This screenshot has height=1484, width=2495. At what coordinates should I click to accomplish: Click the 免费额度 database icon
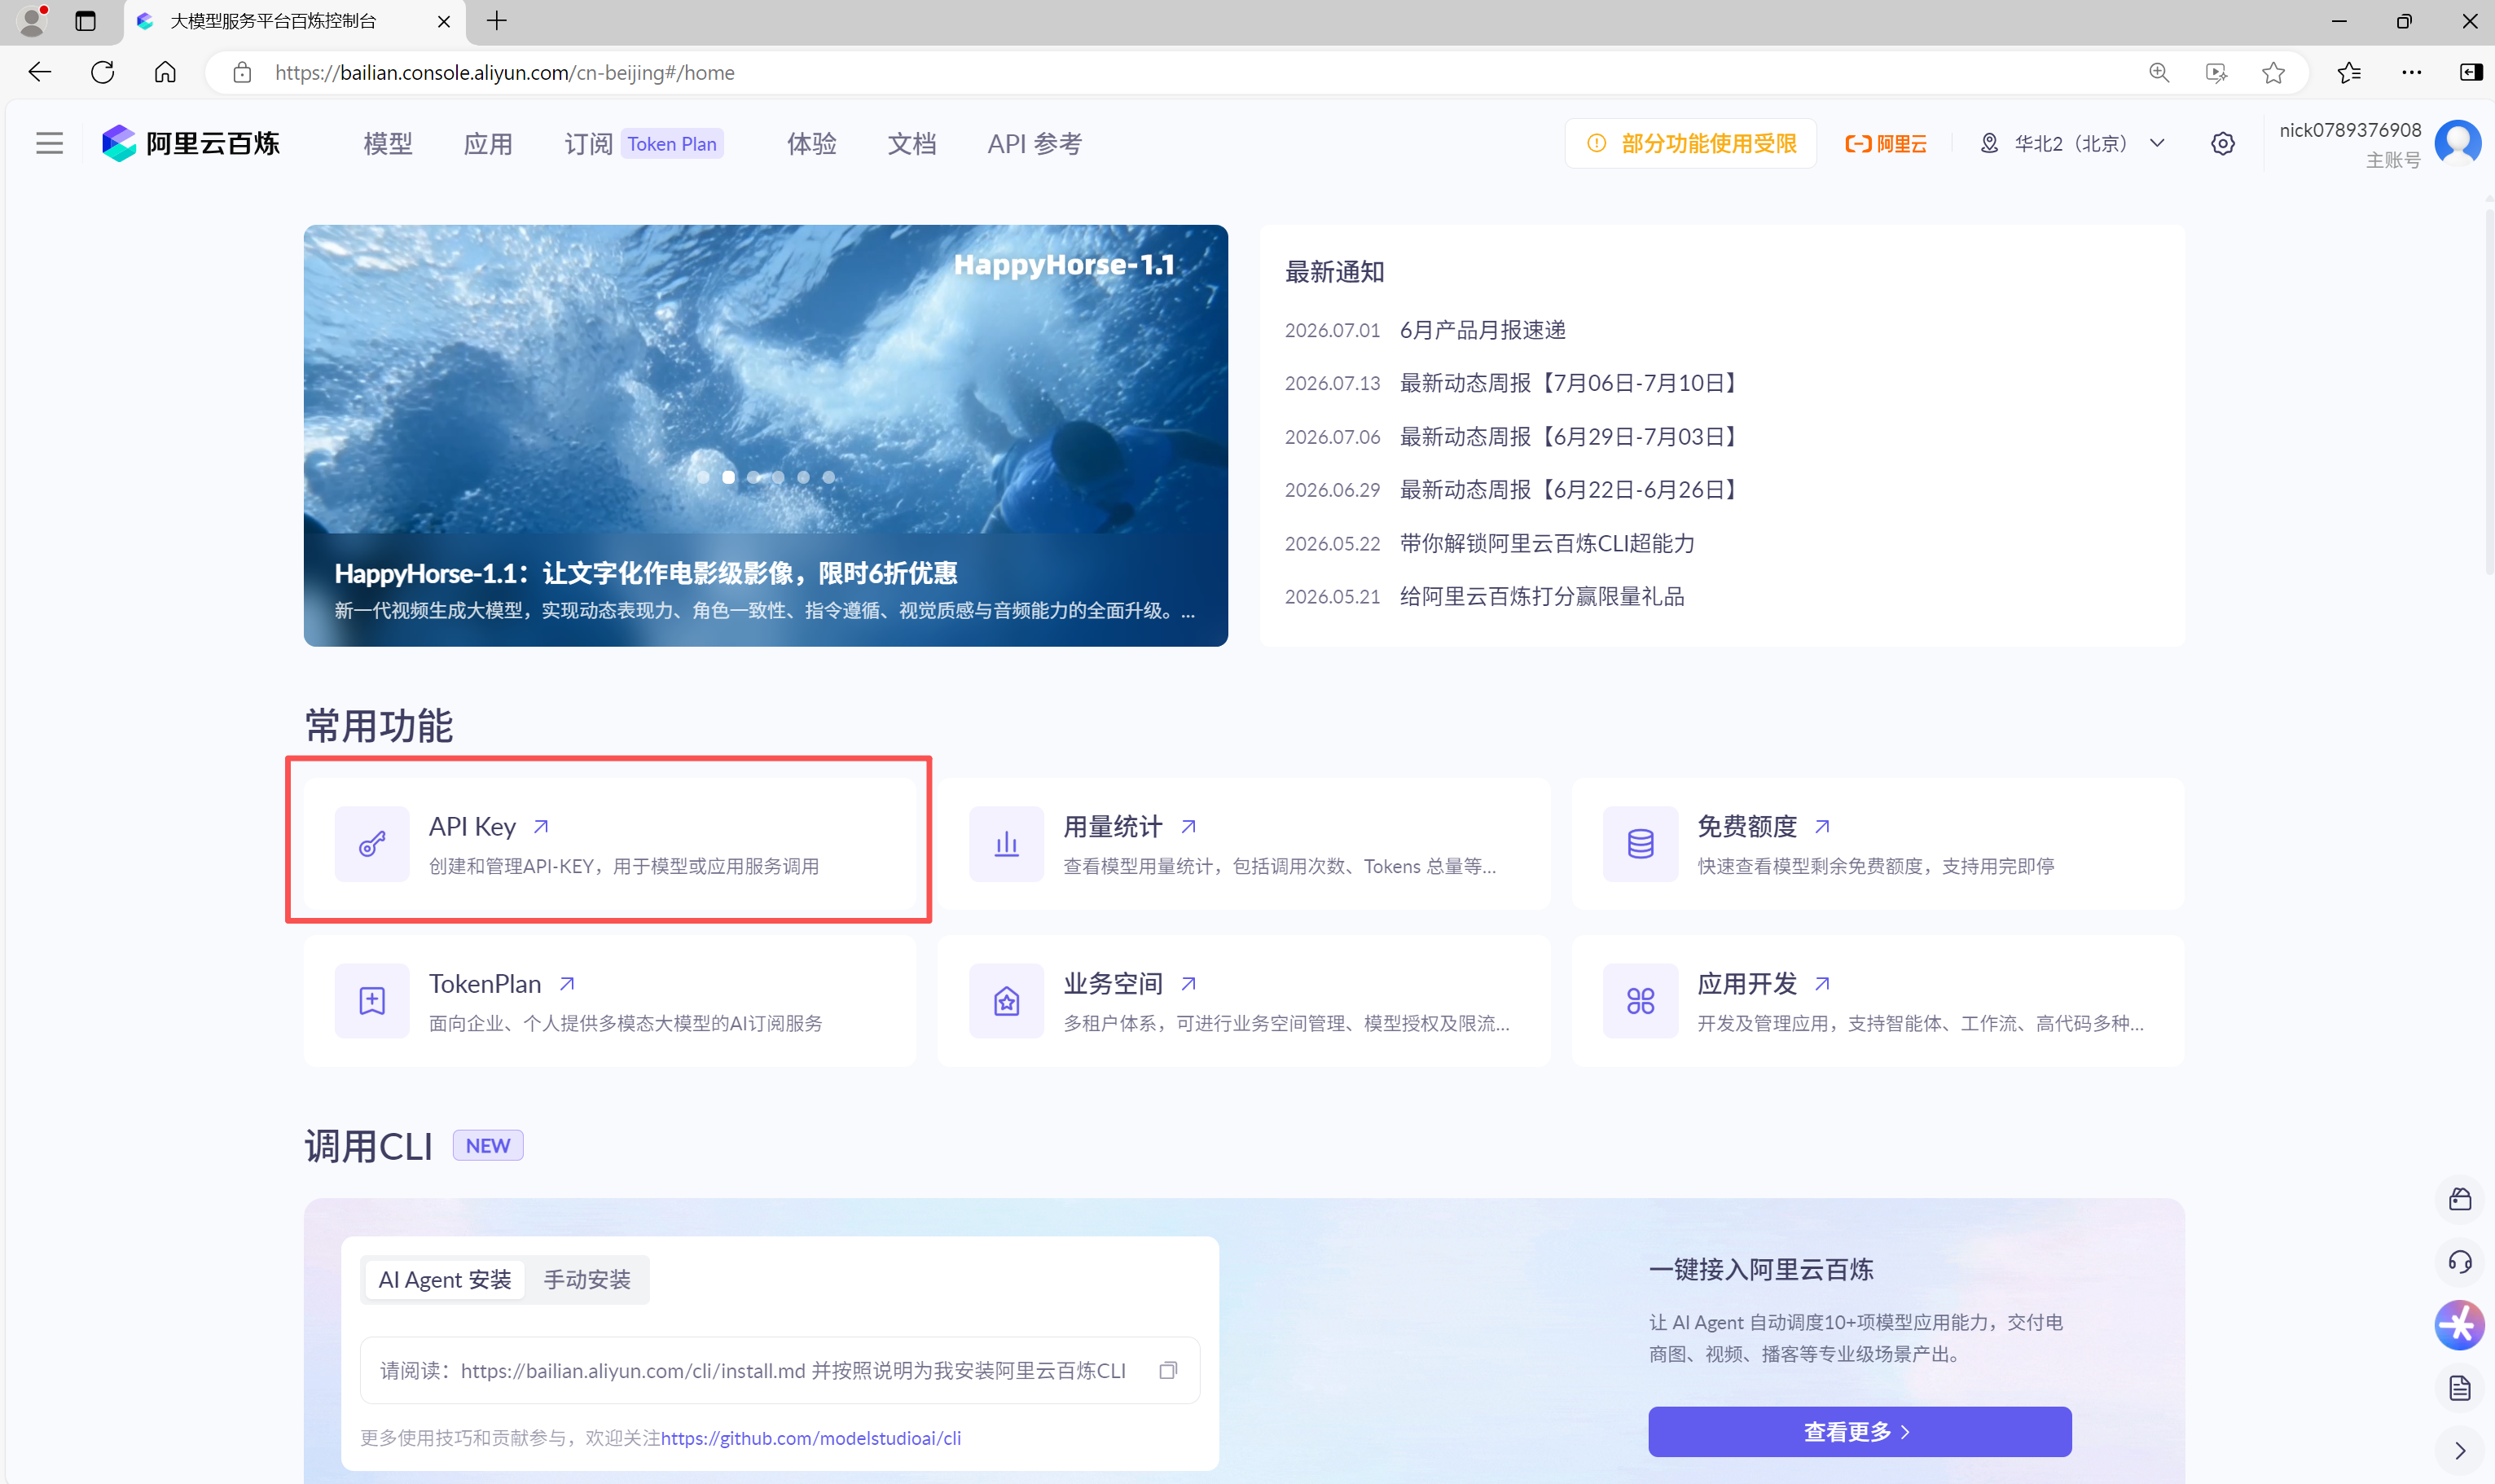click(1640, 844)
